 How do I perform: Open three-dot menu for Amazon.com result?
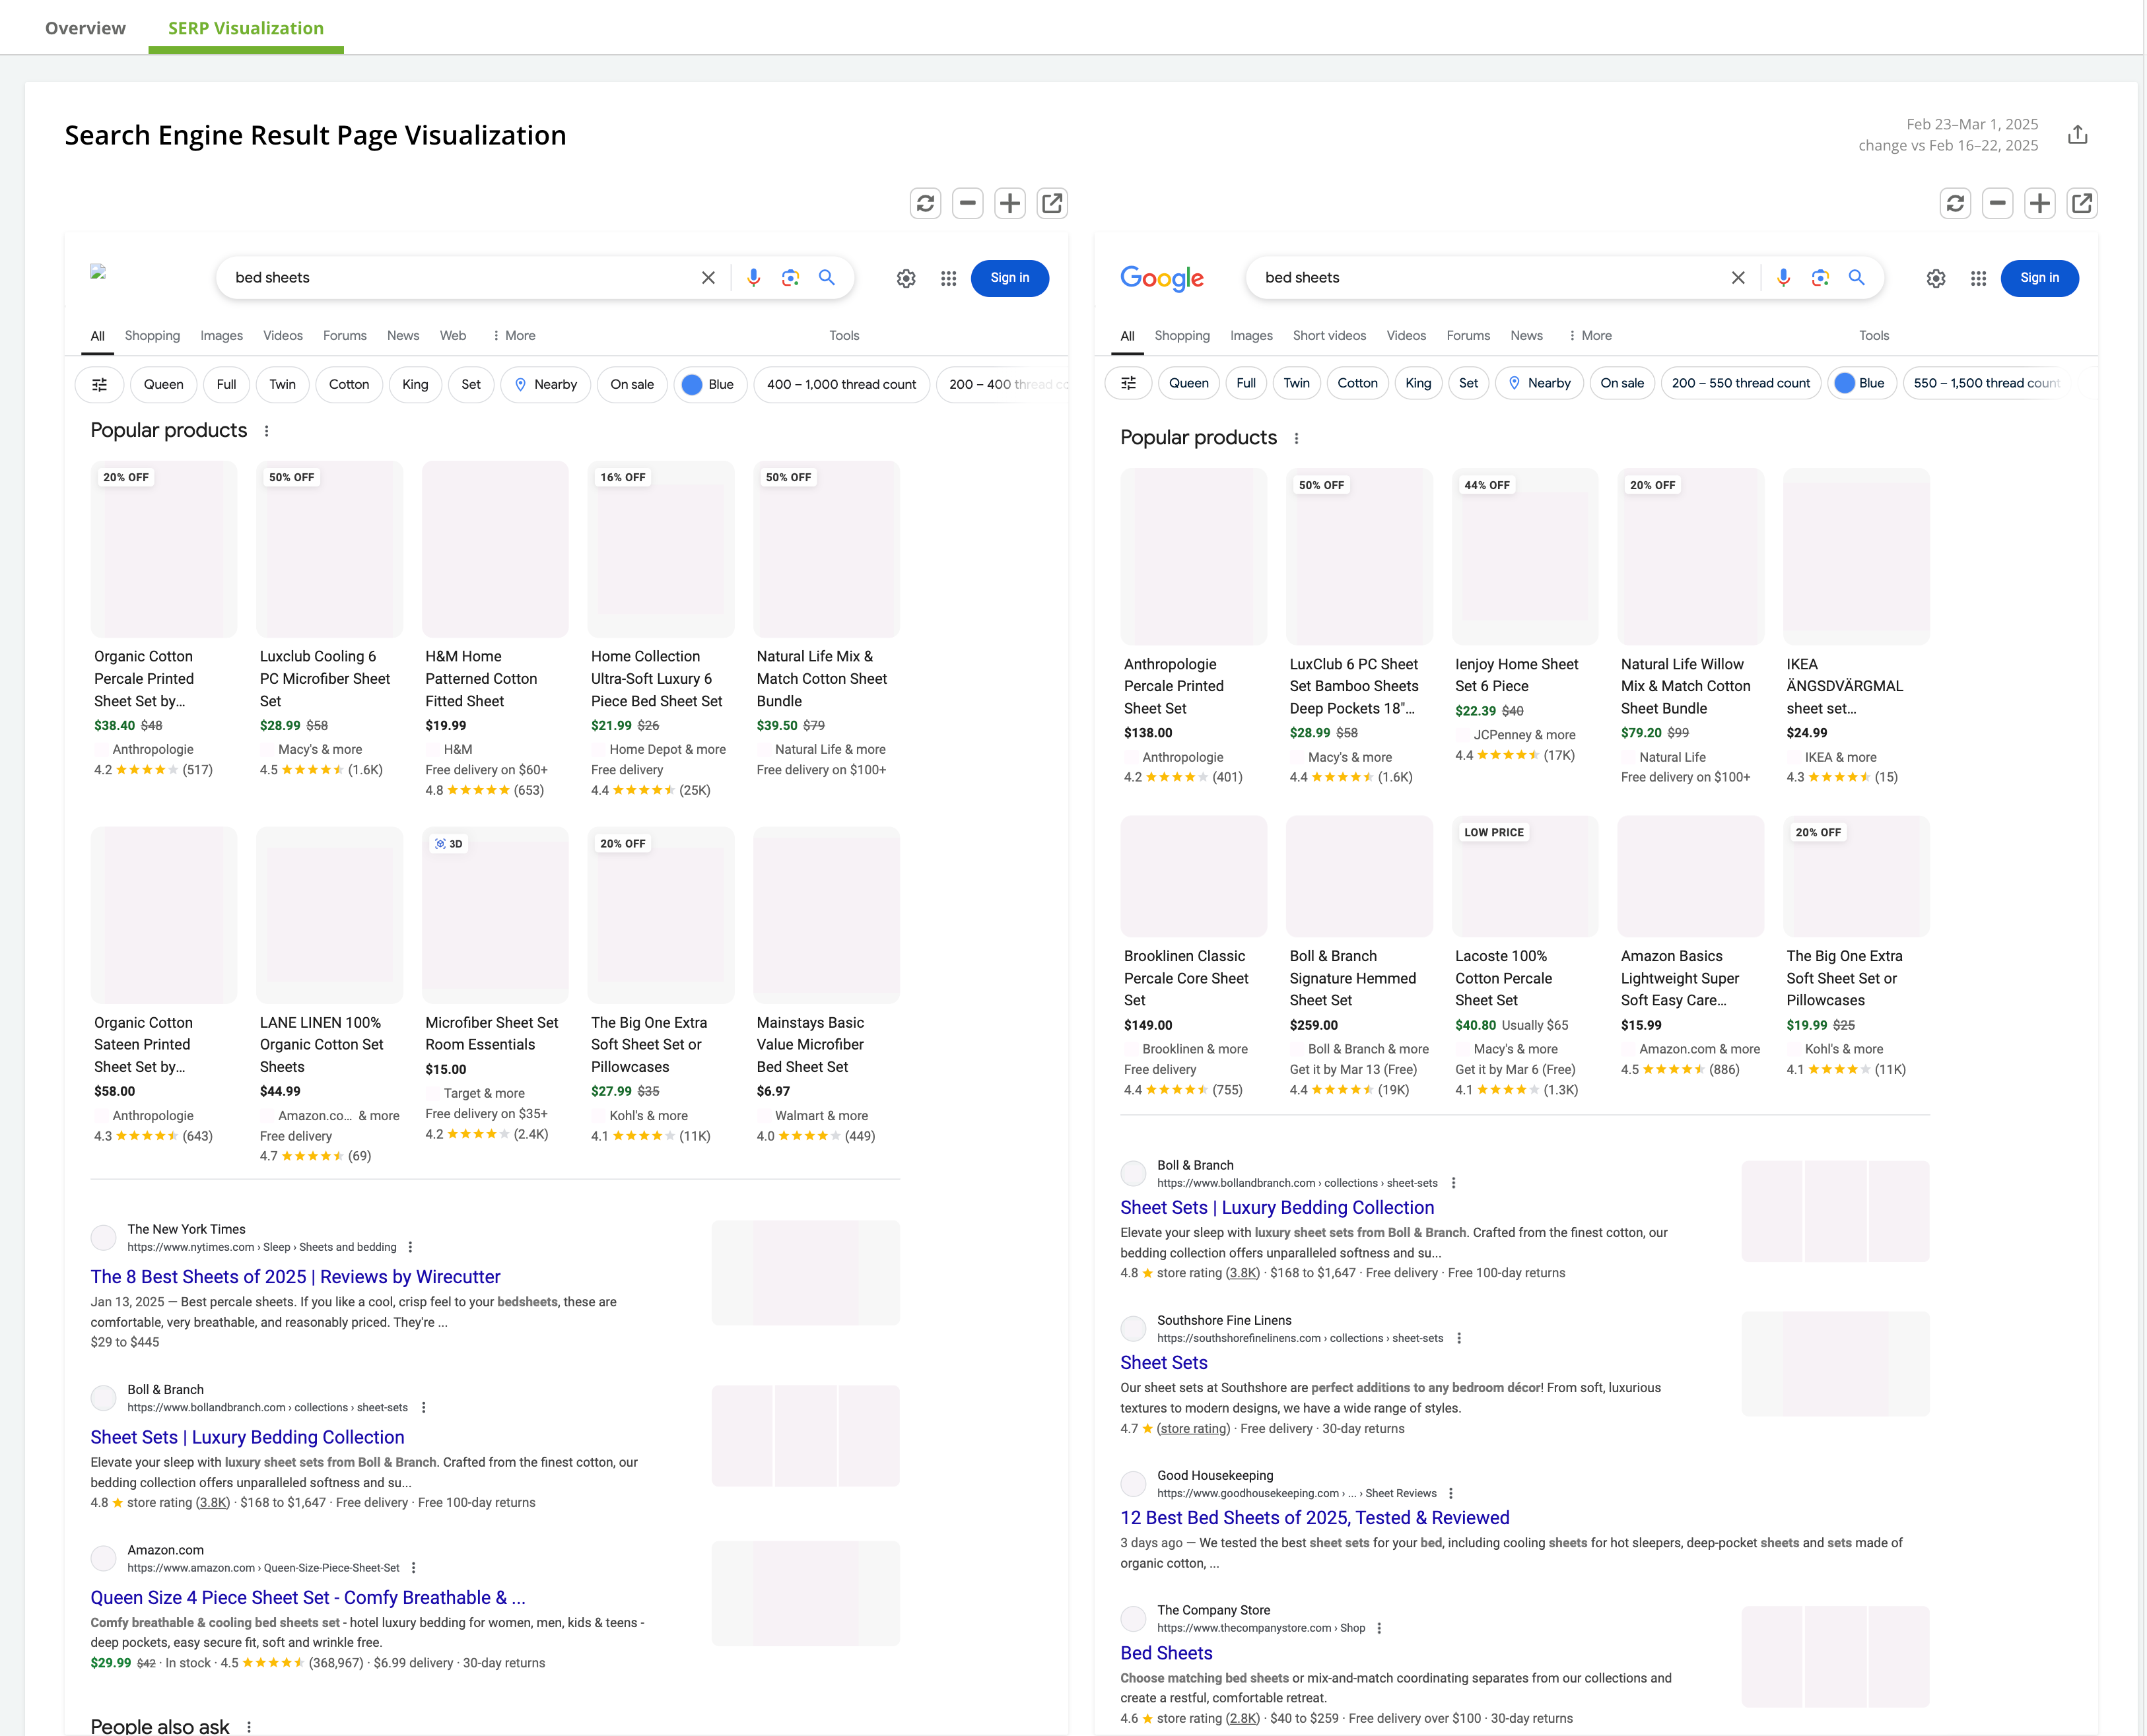(x=413, y=1569)
